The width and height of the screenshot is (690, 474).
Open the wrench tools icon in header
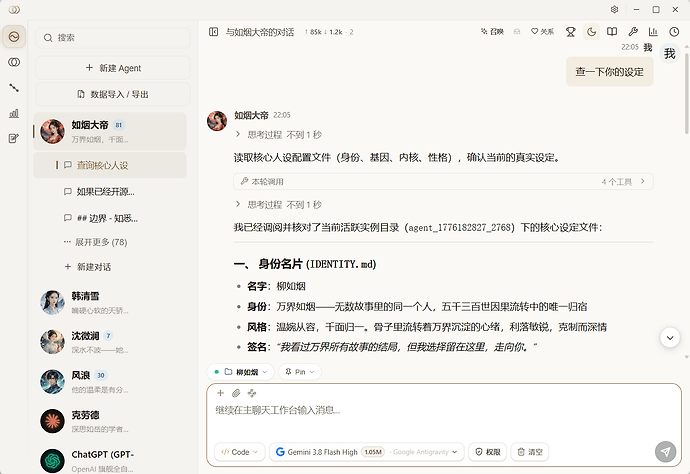click(633, 32)
